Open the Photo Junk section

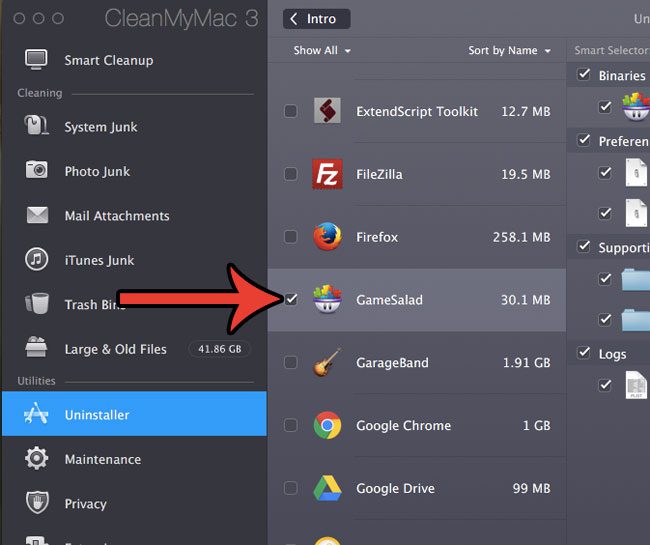click(134, 171)
